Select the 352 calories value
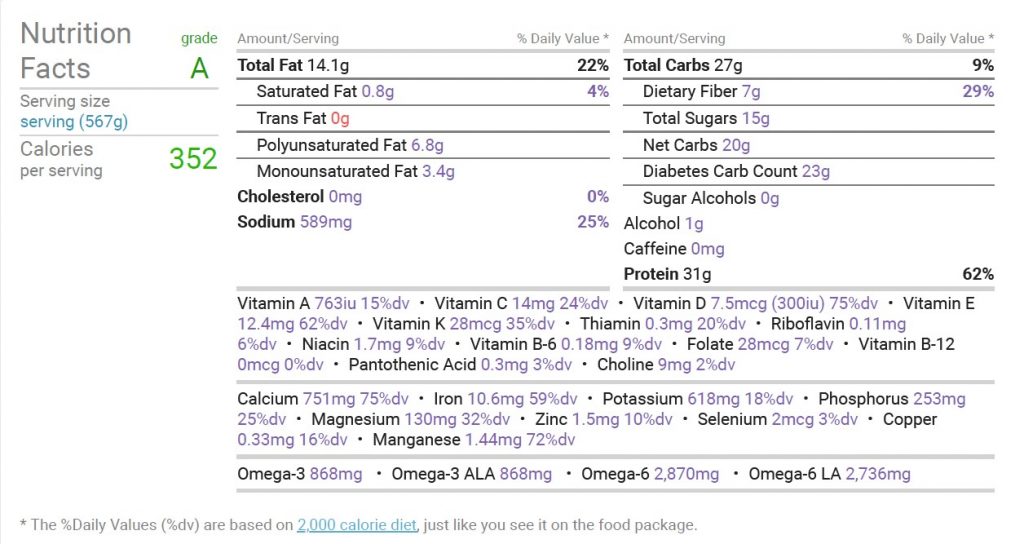This screenshot has height=544, width=1024. (x=193, y=159)
